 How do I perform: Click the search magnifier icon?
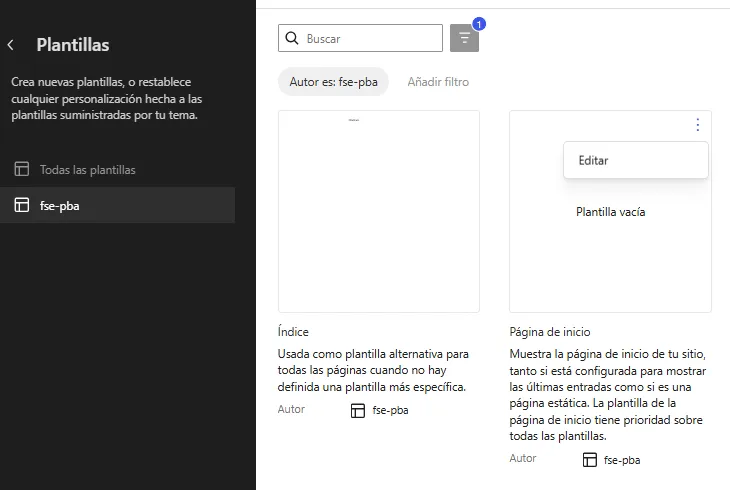pyautogui.click(x=292, y=38)
